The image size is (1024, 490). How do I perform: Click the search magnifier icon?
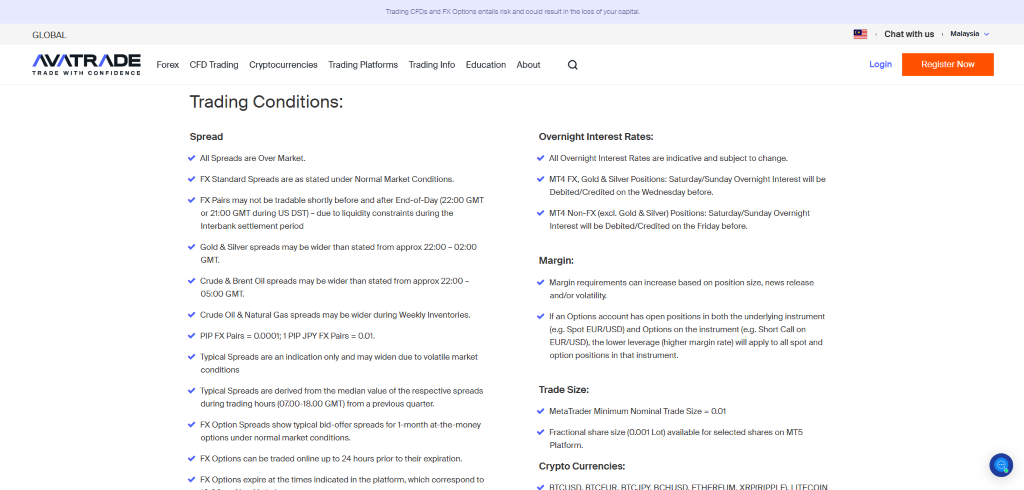pyautogui.click(x=572, y=65)
